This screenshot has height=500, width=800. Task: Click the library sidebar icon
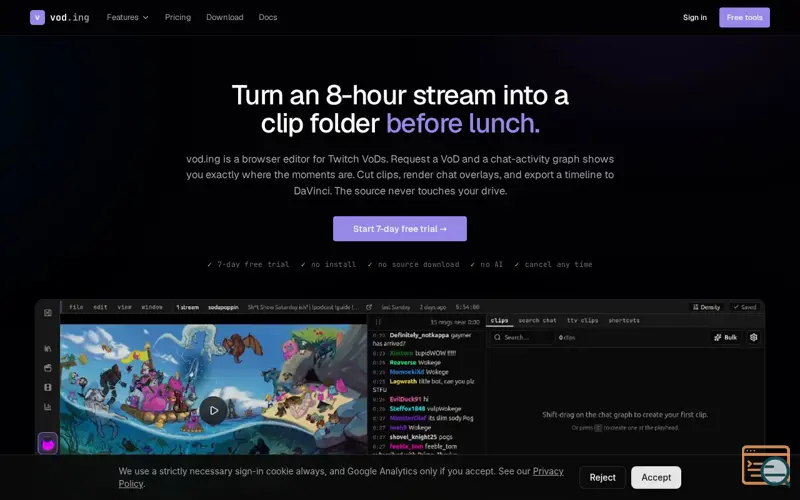point(48,348)
